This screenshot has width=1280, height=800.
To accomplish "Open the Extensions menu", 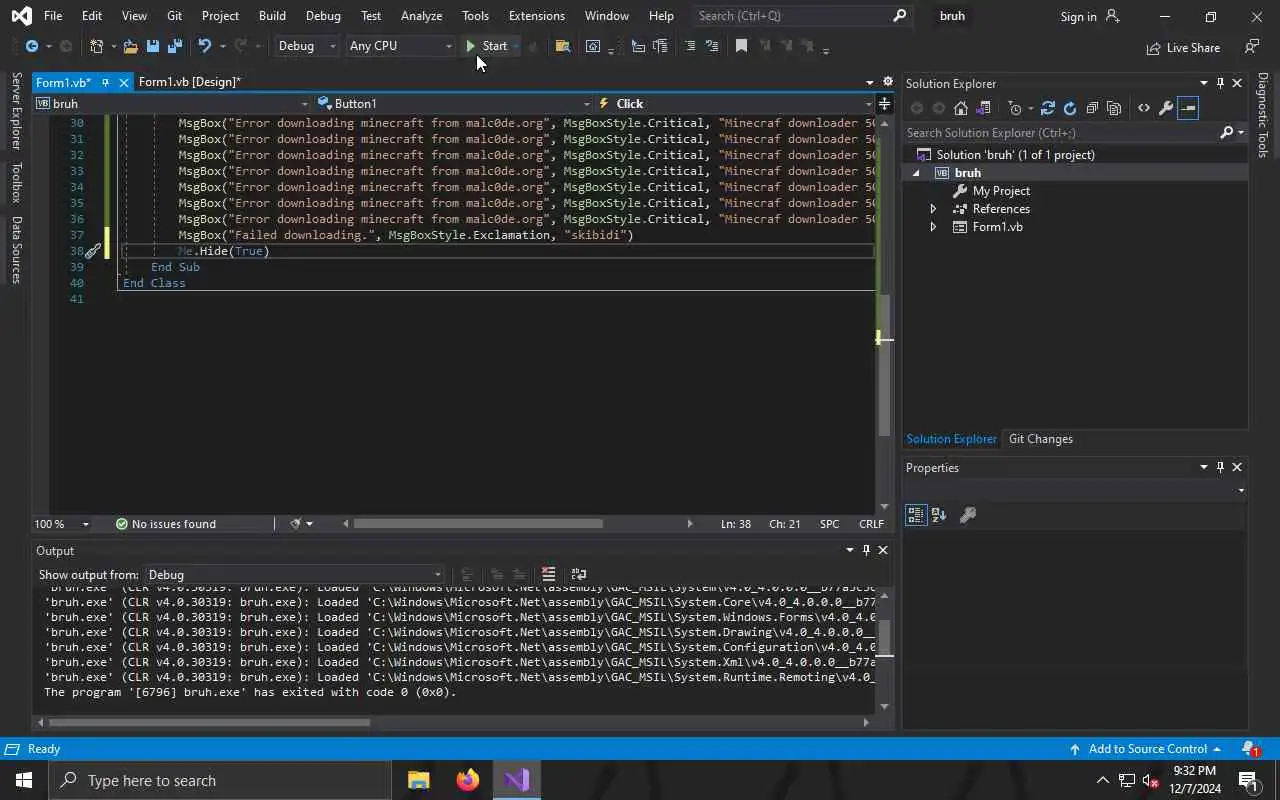I will pos(536,16).
